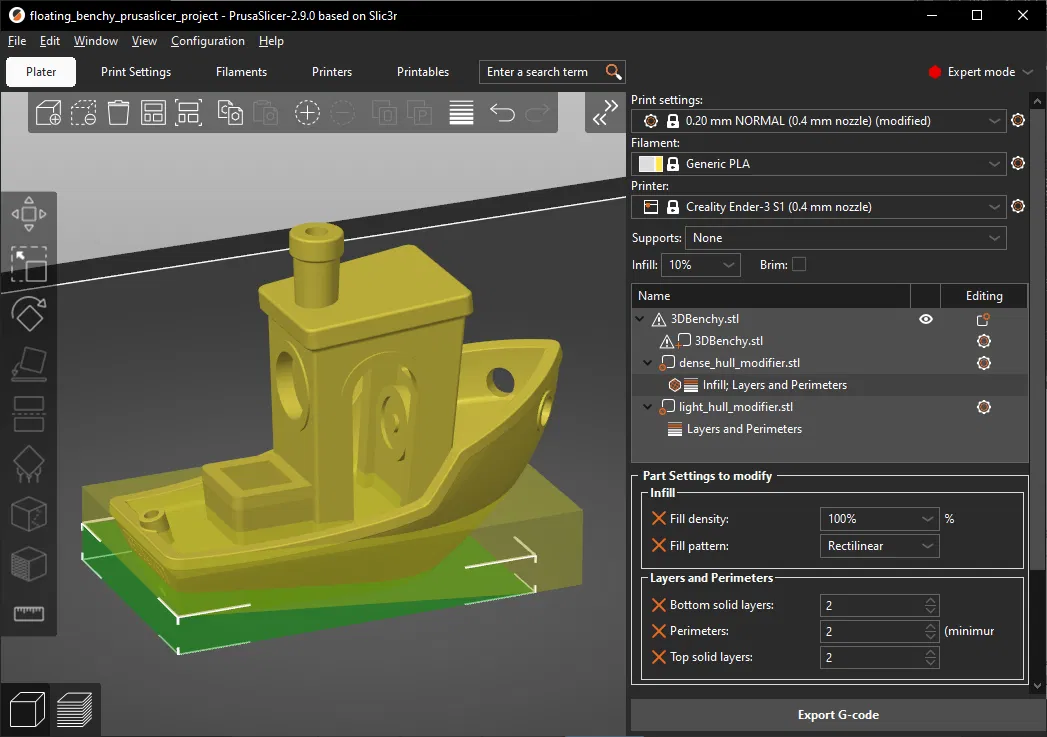Viewport: 1047px width, 737px height.
Task: Click the search magnifier icon
Action: click(x=613, y=71)
